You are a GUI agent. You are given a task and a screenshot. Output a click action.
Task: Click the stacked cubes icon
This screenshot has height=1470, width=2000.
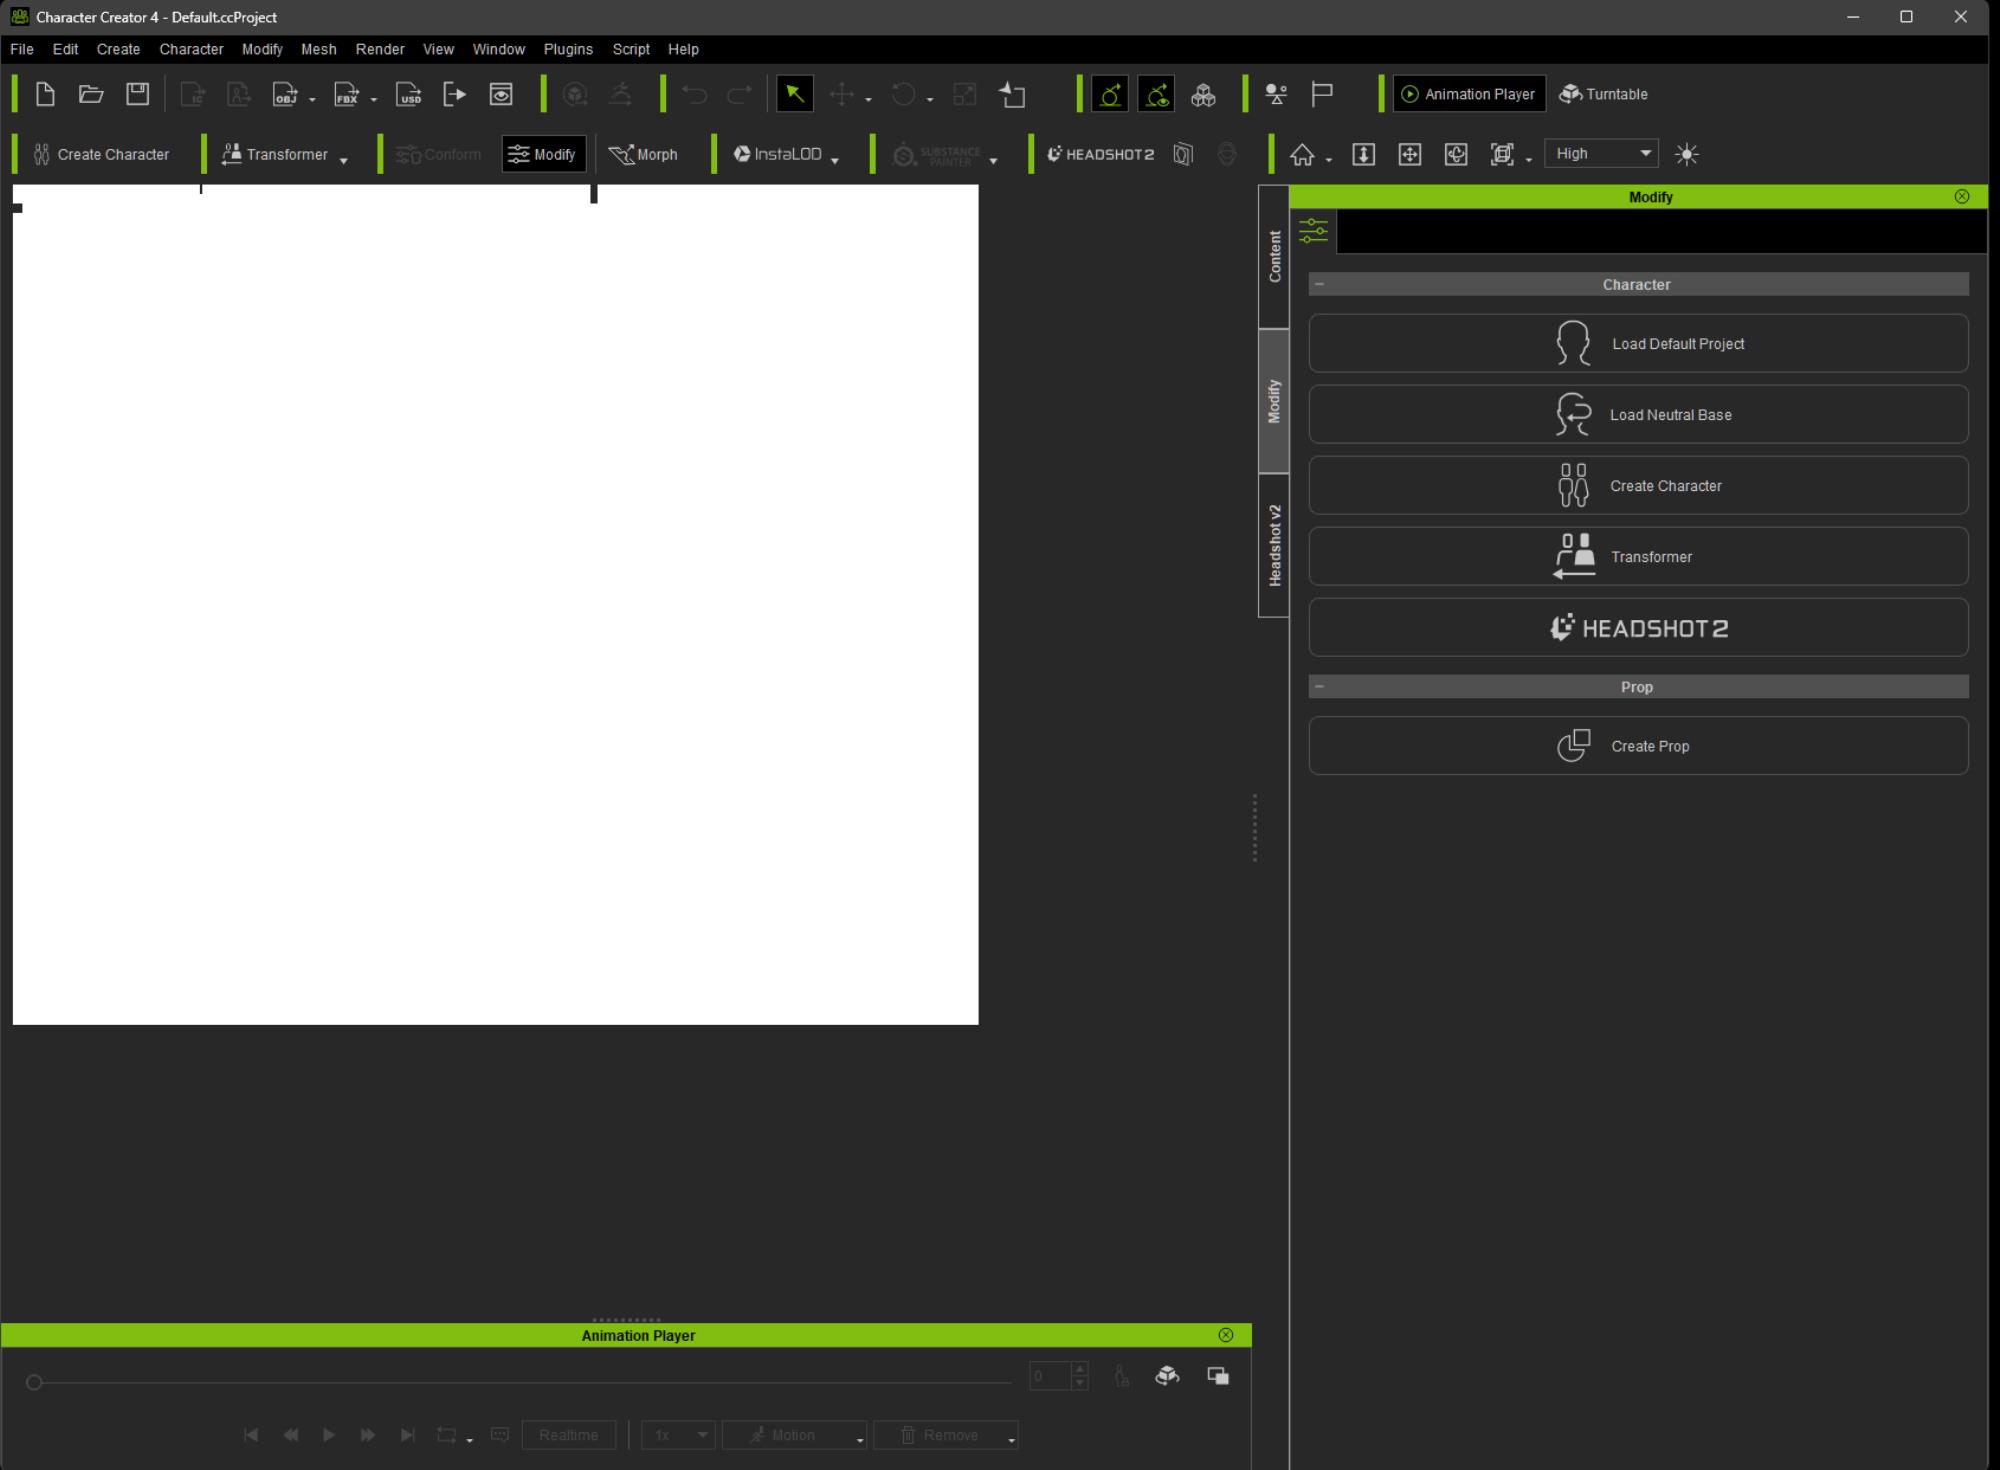(x=1203, y=94)
